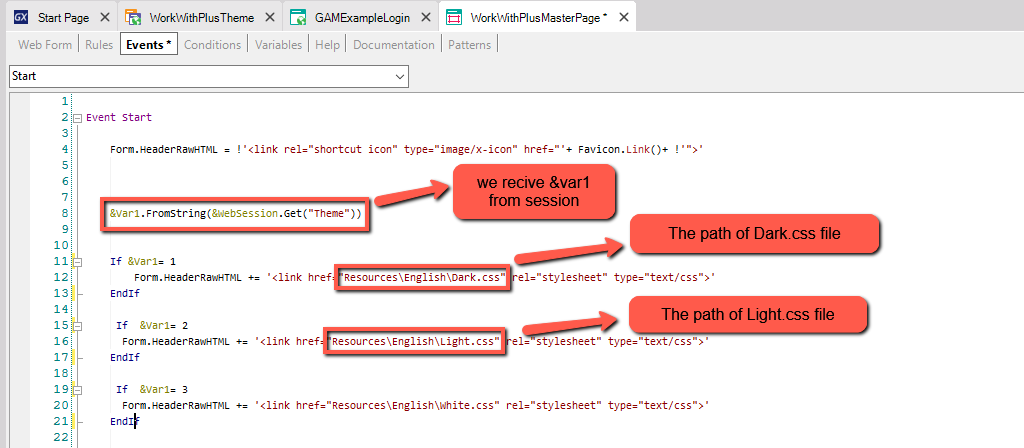The width and height of the screenshot is (1024, 448).
Task: Open the Documentation section
Action: click(394, 44)
